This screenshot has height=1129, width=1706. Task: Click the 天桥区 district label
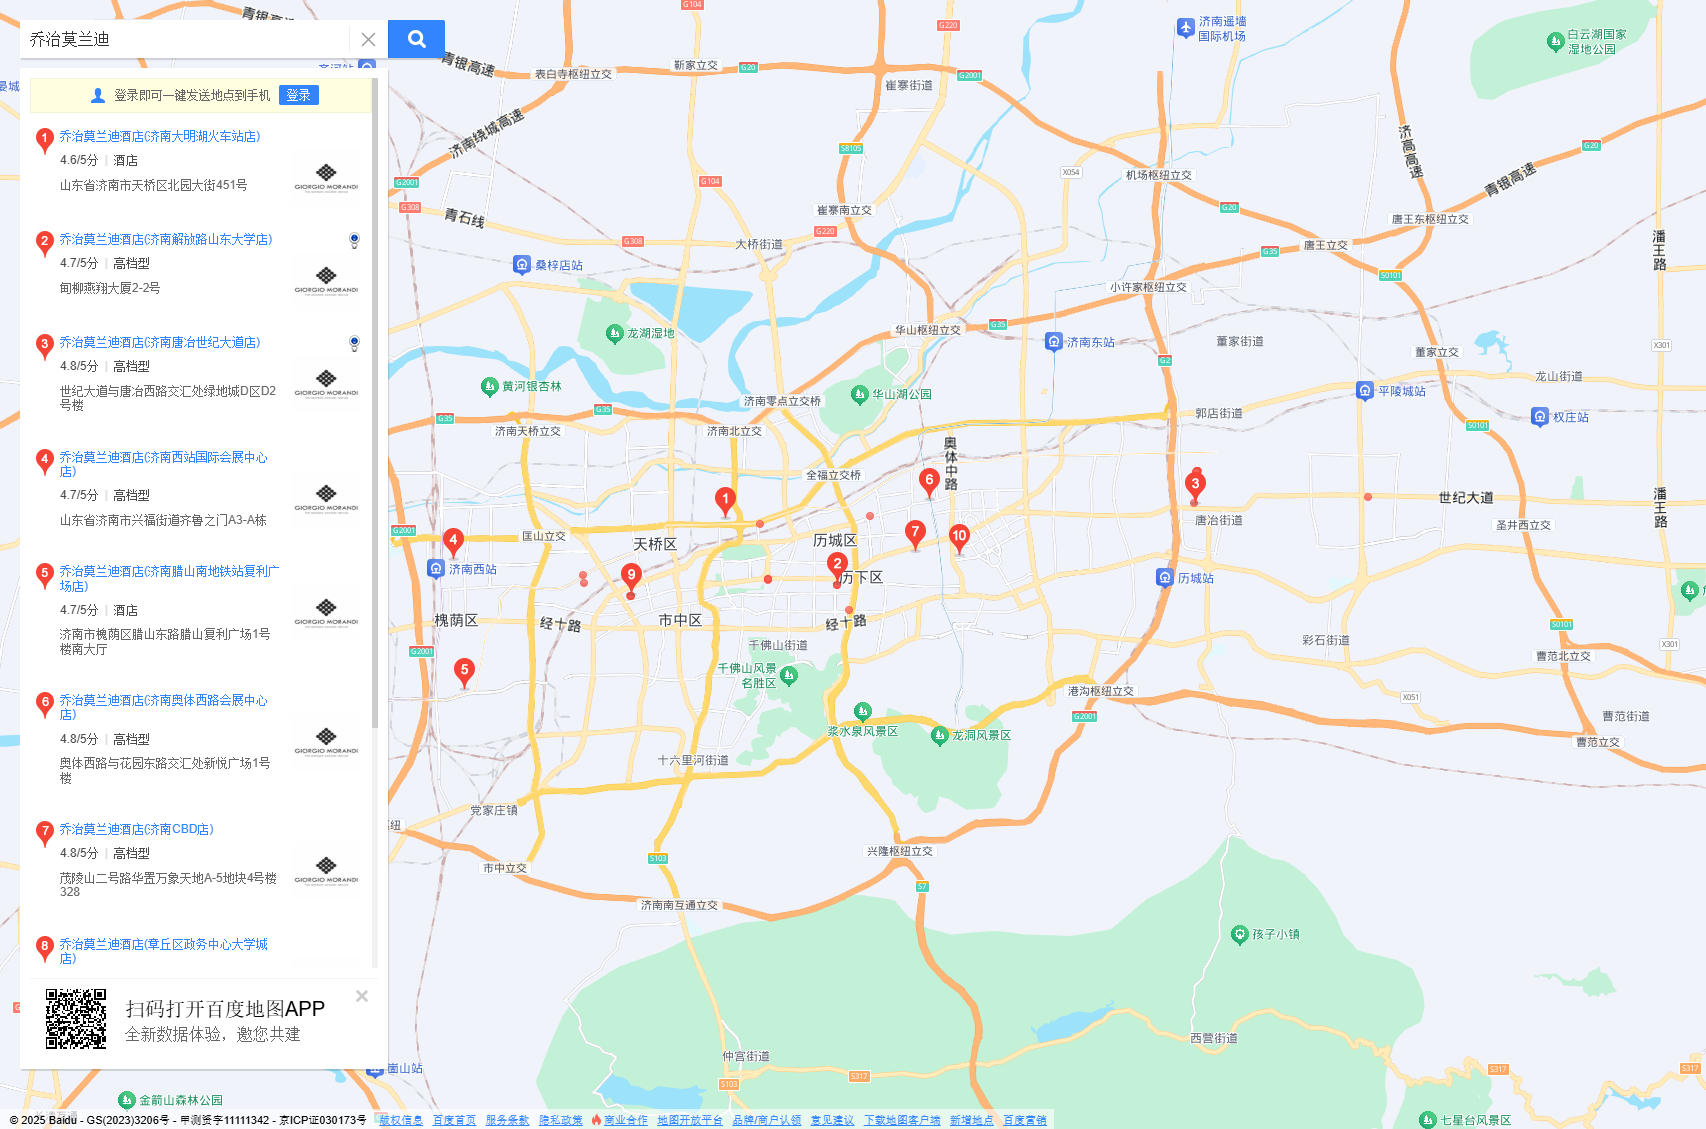pyautogui.click(x=655, y=544)
